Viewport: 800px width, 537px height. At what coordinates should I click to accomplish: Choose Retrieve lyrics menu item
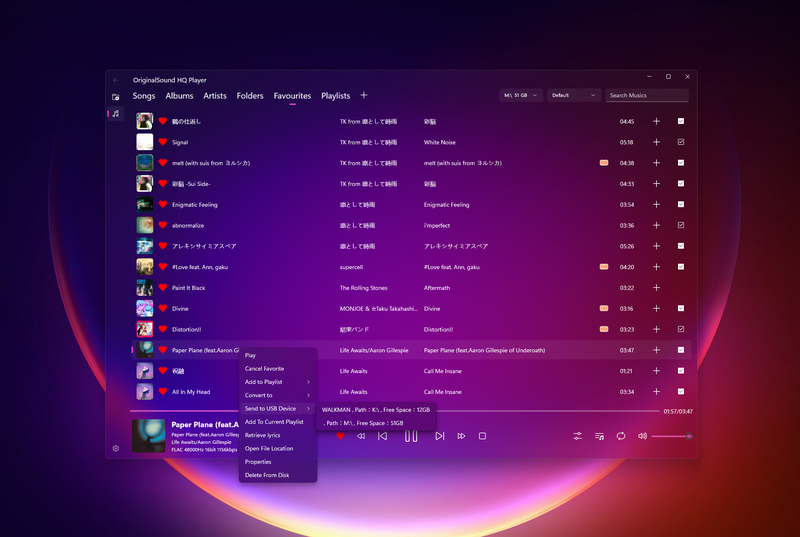[278, 435]
